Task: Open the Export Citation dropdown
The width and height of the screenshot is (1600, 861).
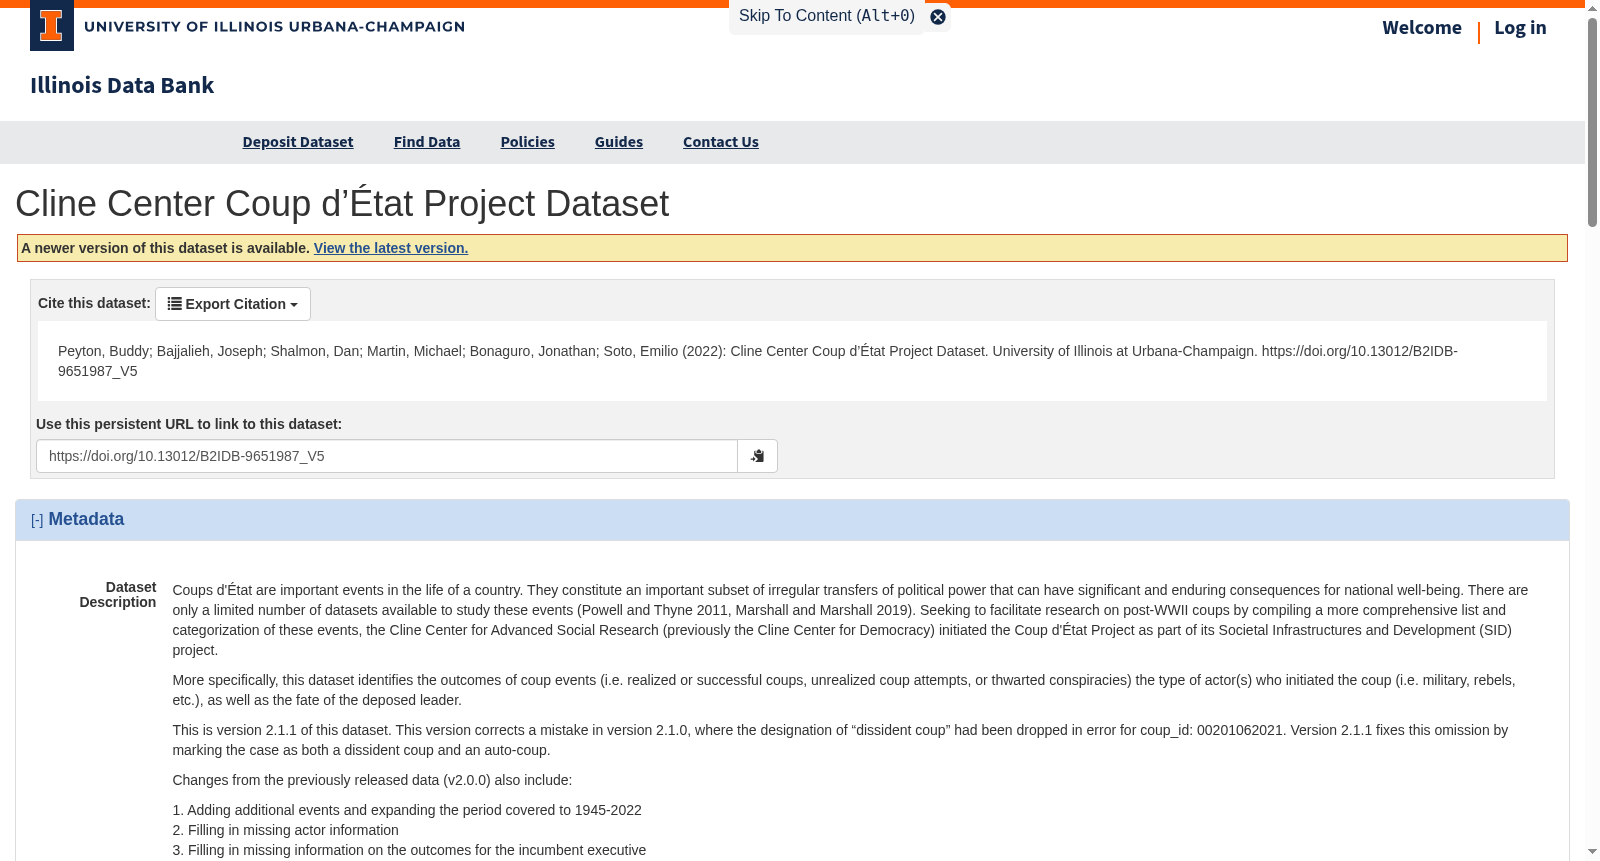Action: 233,304
